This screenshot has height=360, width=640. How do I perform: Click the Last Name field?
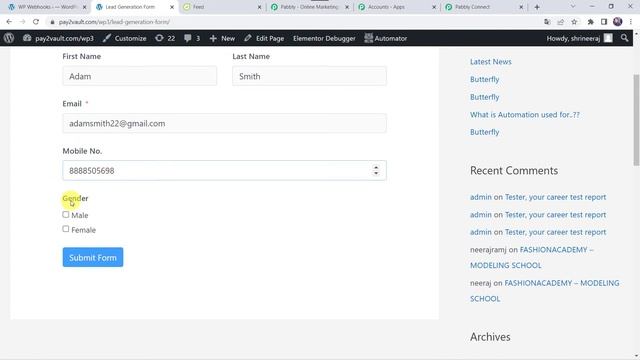coord(309,76)
